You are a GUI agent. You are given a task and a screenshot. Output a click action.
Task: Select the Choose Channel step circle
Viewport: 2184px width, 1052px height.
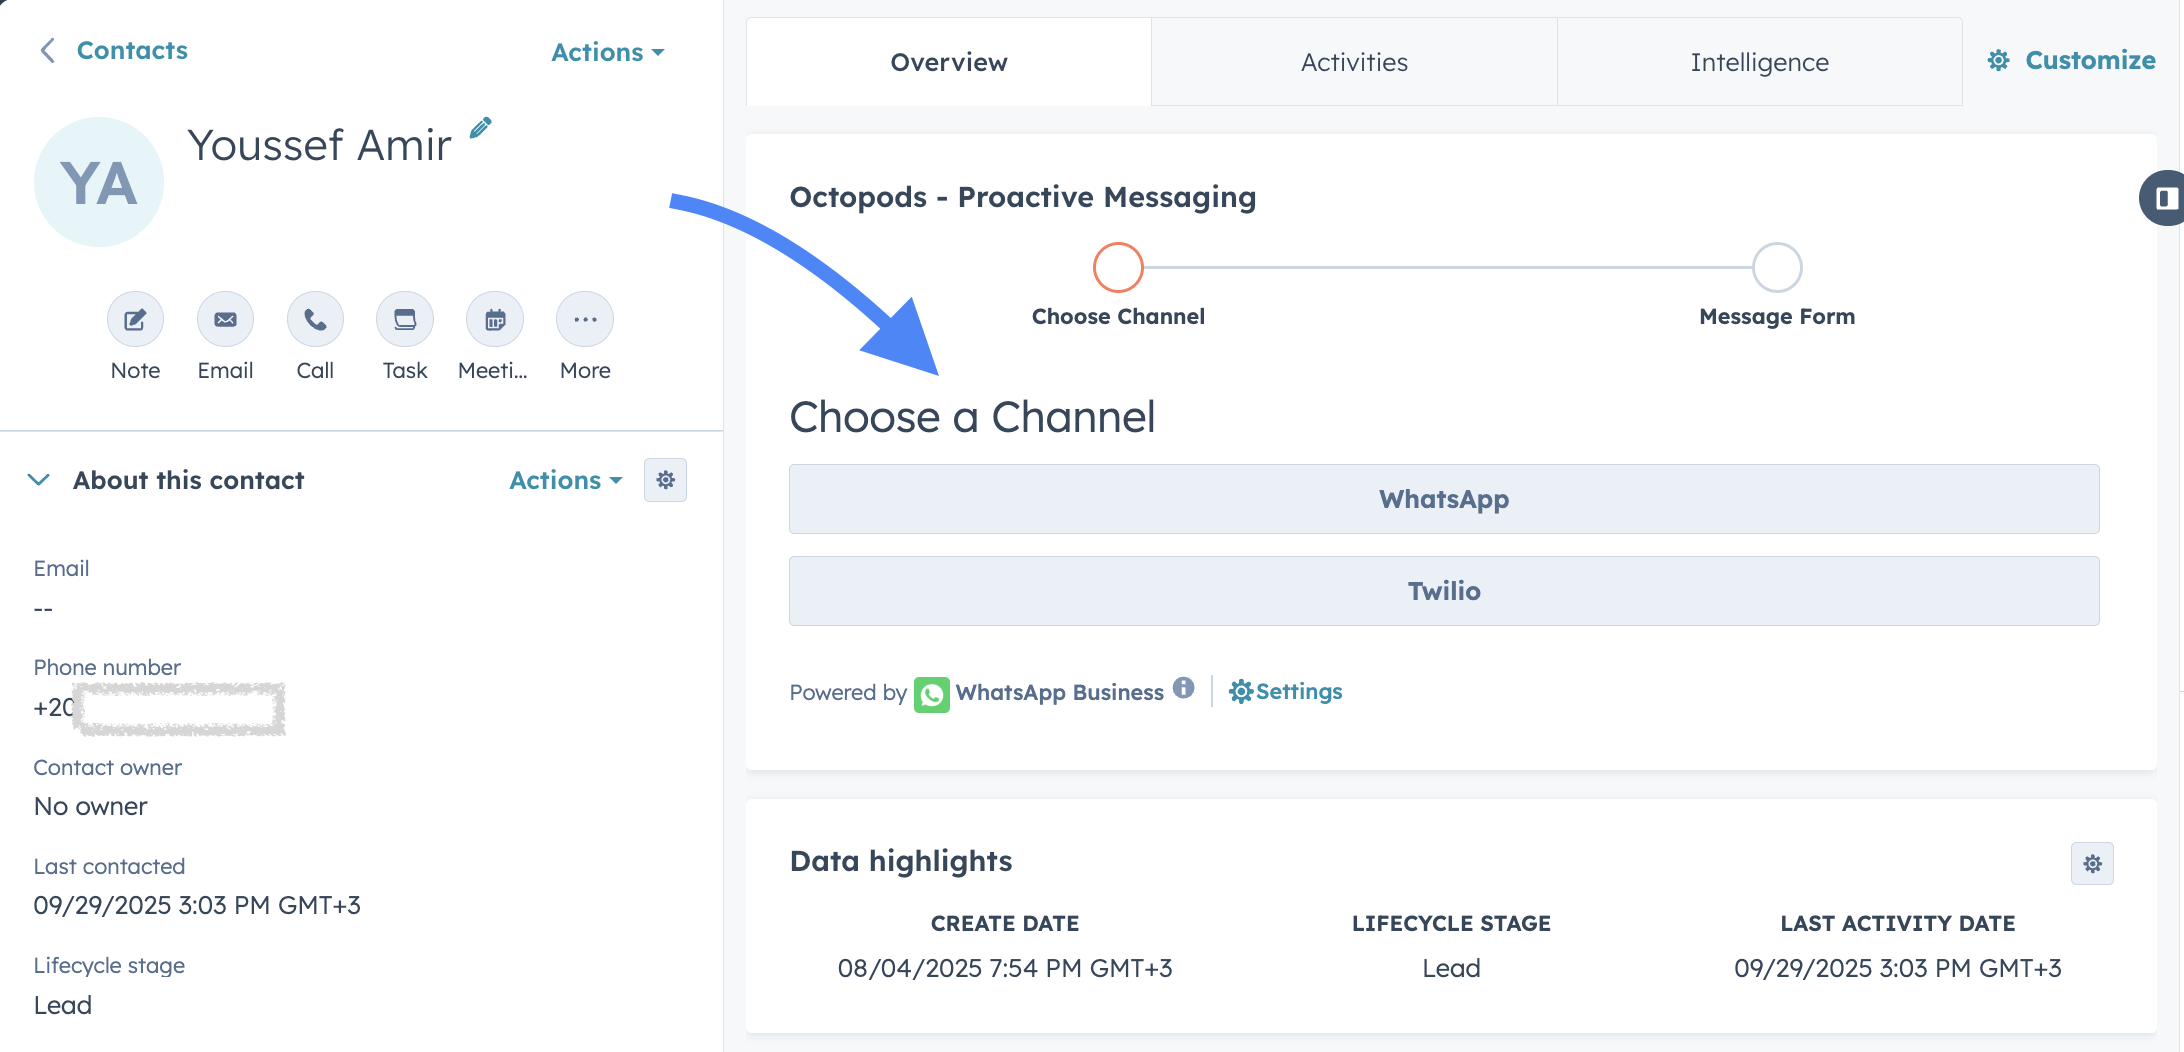coord(1118,267)
